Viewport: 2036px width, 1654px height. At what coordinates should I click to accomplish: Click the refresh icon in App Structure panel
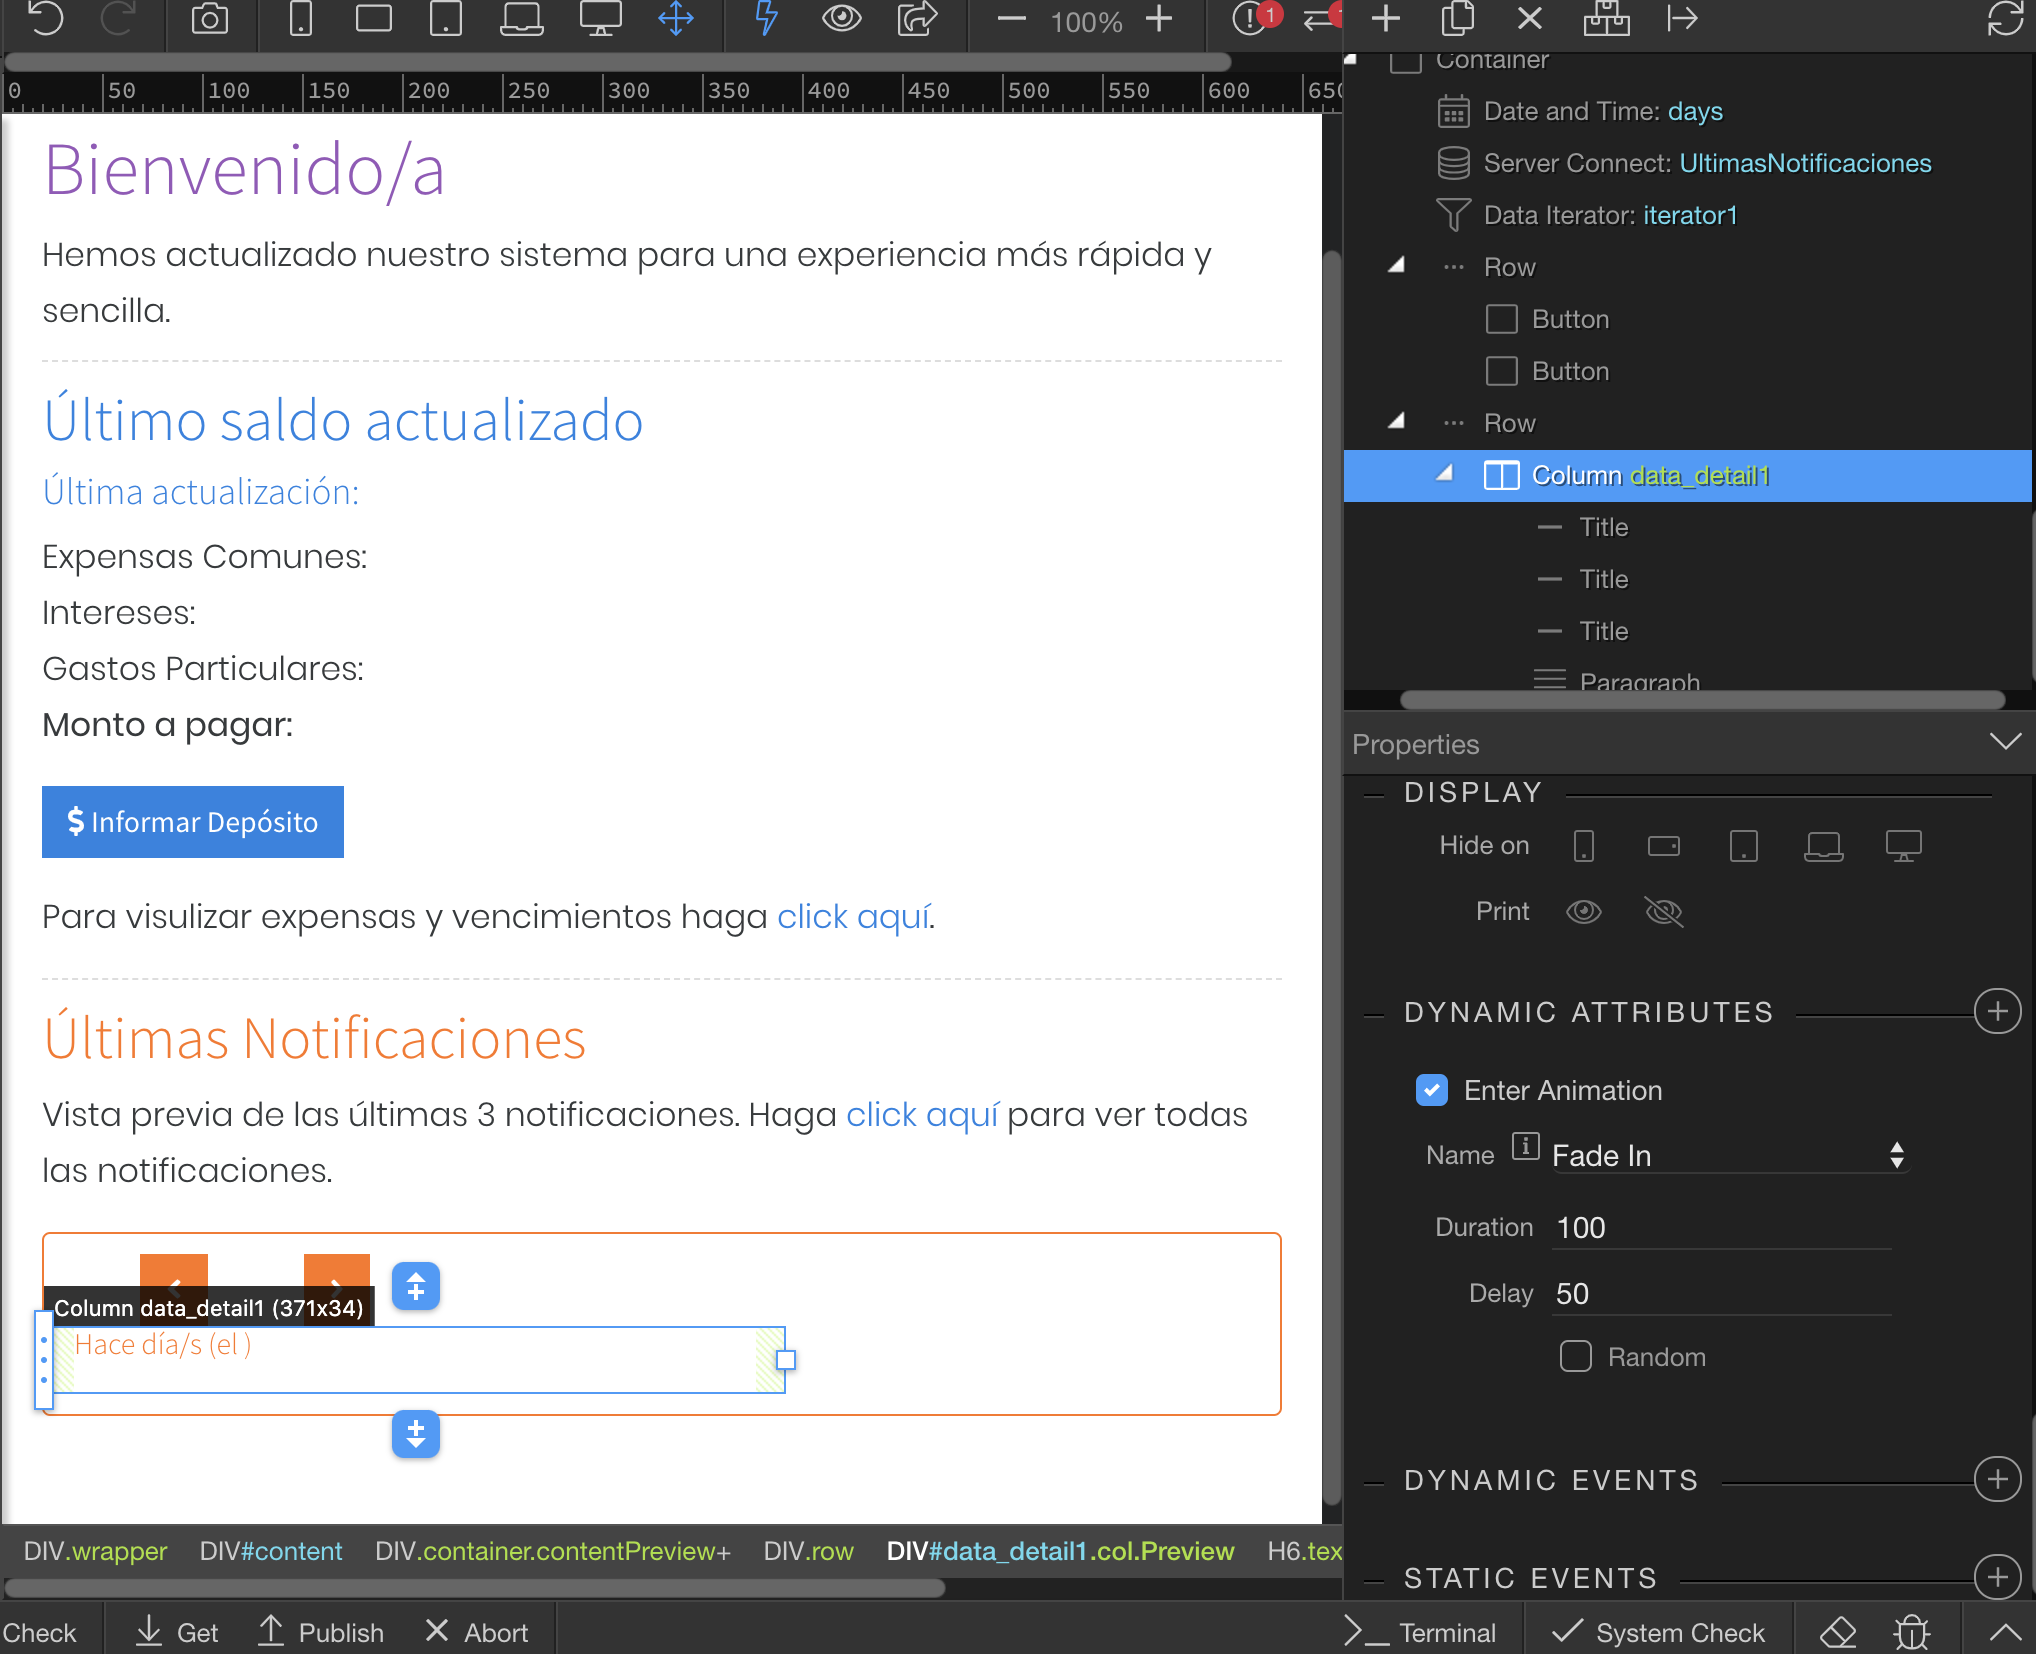(x=2005, y=19)
